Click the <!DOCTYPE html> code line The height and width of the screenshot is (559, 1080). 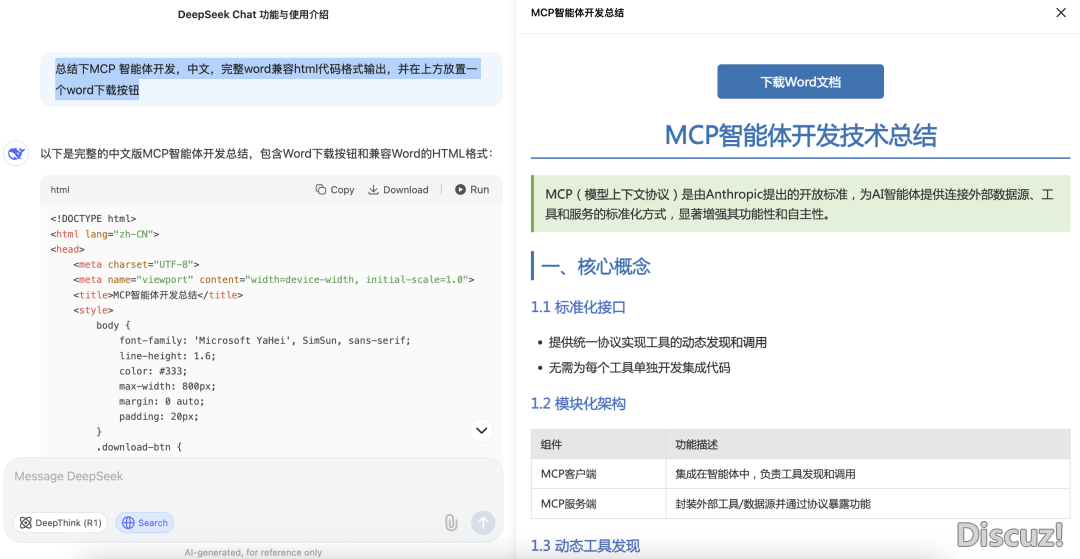pyautogui.click(x=93, y=219)
